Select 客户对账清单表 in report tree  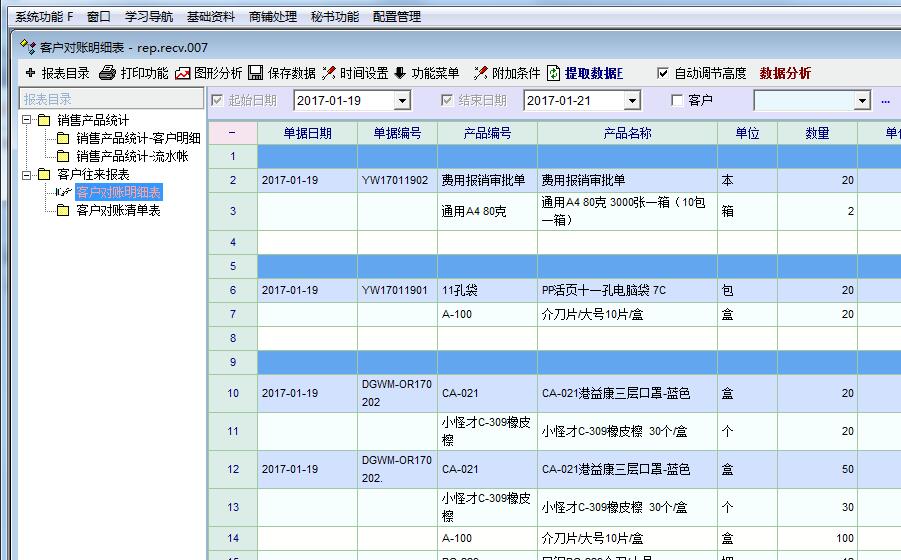tap(118, 211)
